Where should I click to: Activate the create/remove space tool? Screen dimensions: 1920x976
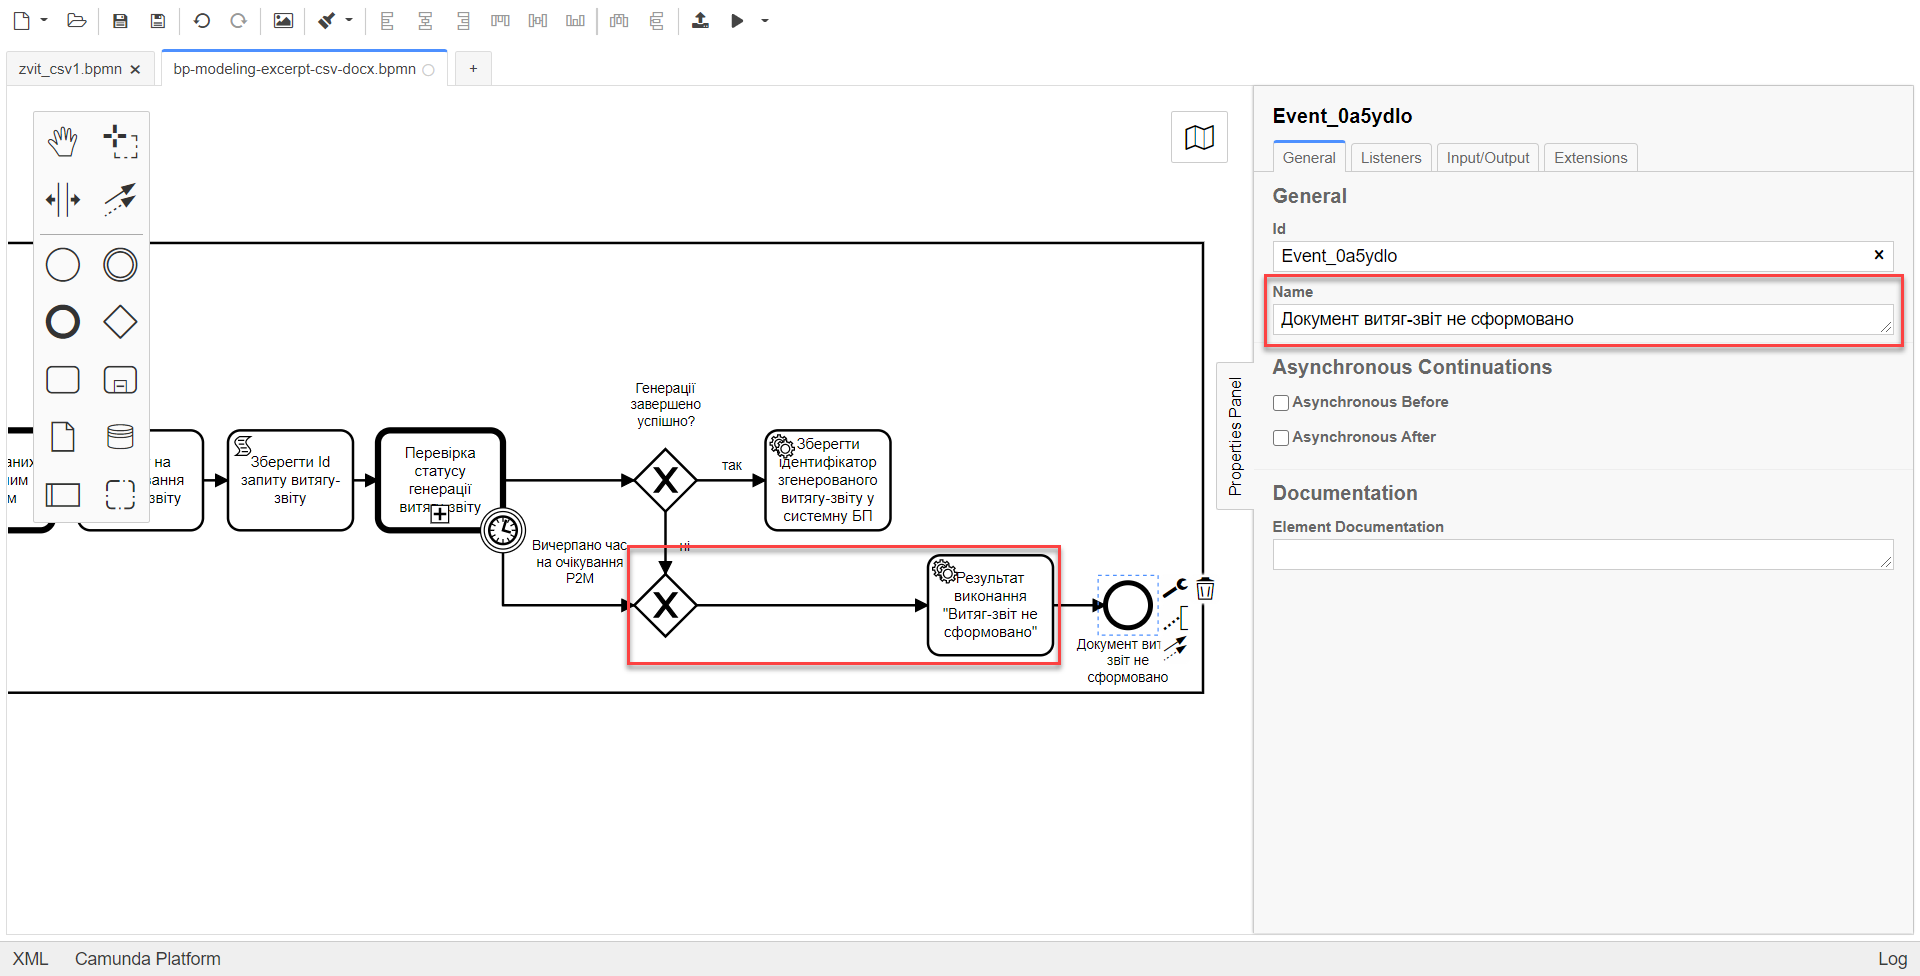[x=63, y=199]
